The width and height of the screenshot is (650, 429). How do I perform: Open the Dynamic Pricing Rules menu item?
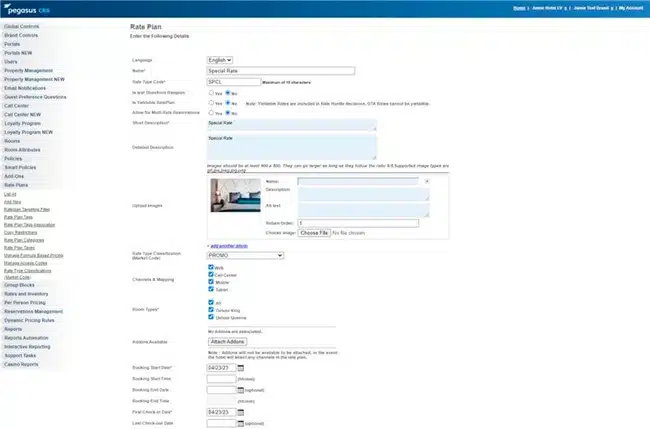(29, 320)
